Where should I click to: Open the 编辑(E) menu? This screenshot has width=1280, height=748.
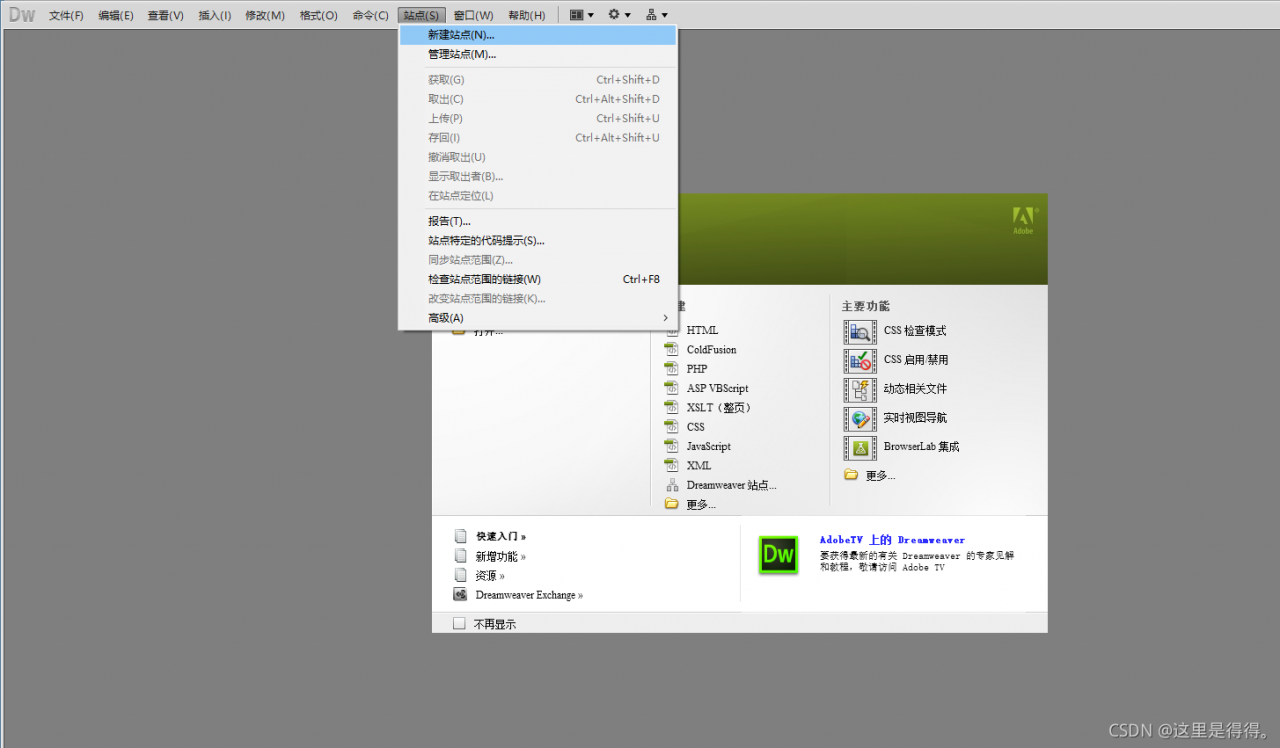(116, 15)
